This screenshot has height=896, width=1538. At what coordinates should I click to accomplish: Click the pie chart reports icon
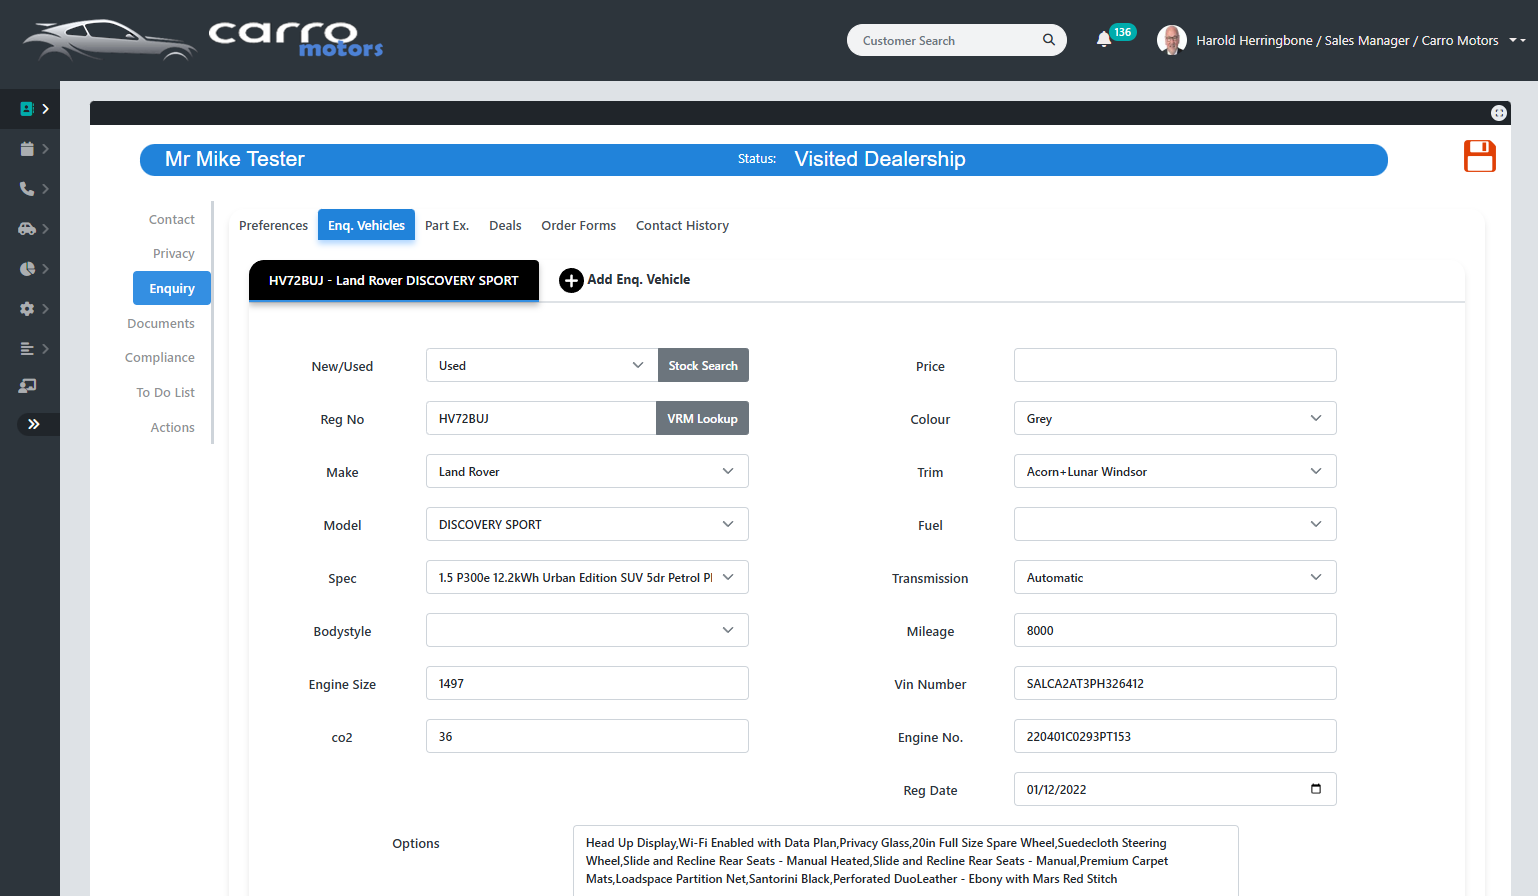[x=27, y=269]
